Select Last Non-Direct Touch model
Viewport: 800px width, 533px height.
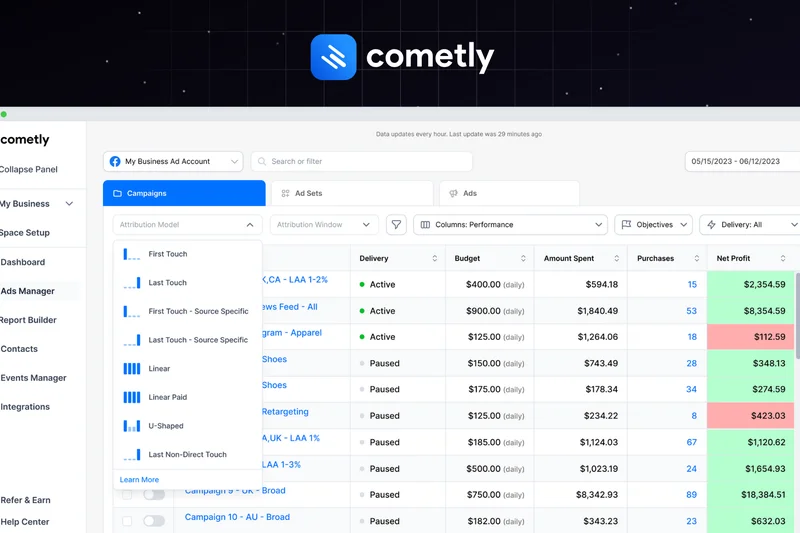(x=187, y=454)
